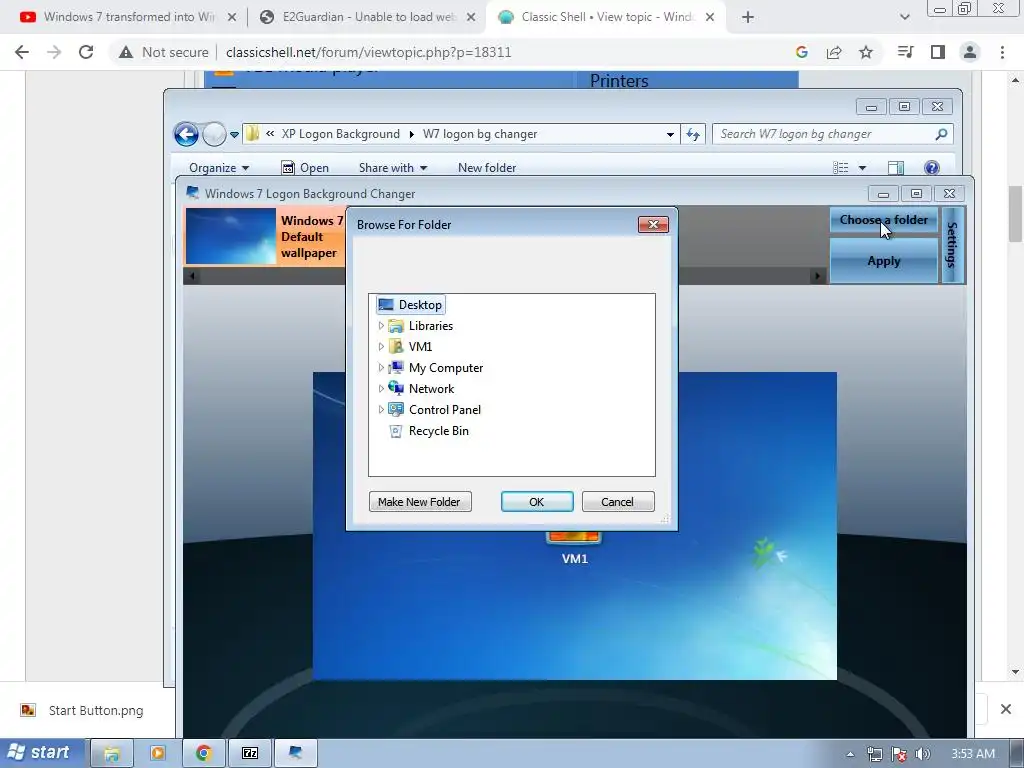Click the VM1 user tile in preview

[574, 549]
